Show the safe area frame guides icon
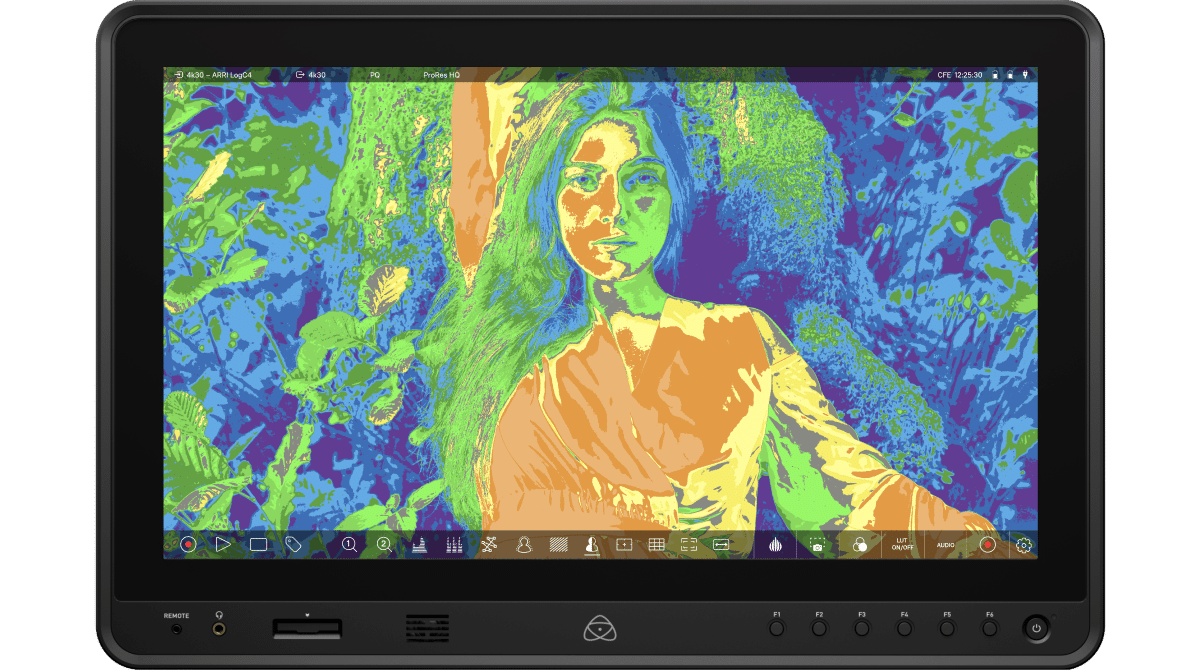 (689, 545)
